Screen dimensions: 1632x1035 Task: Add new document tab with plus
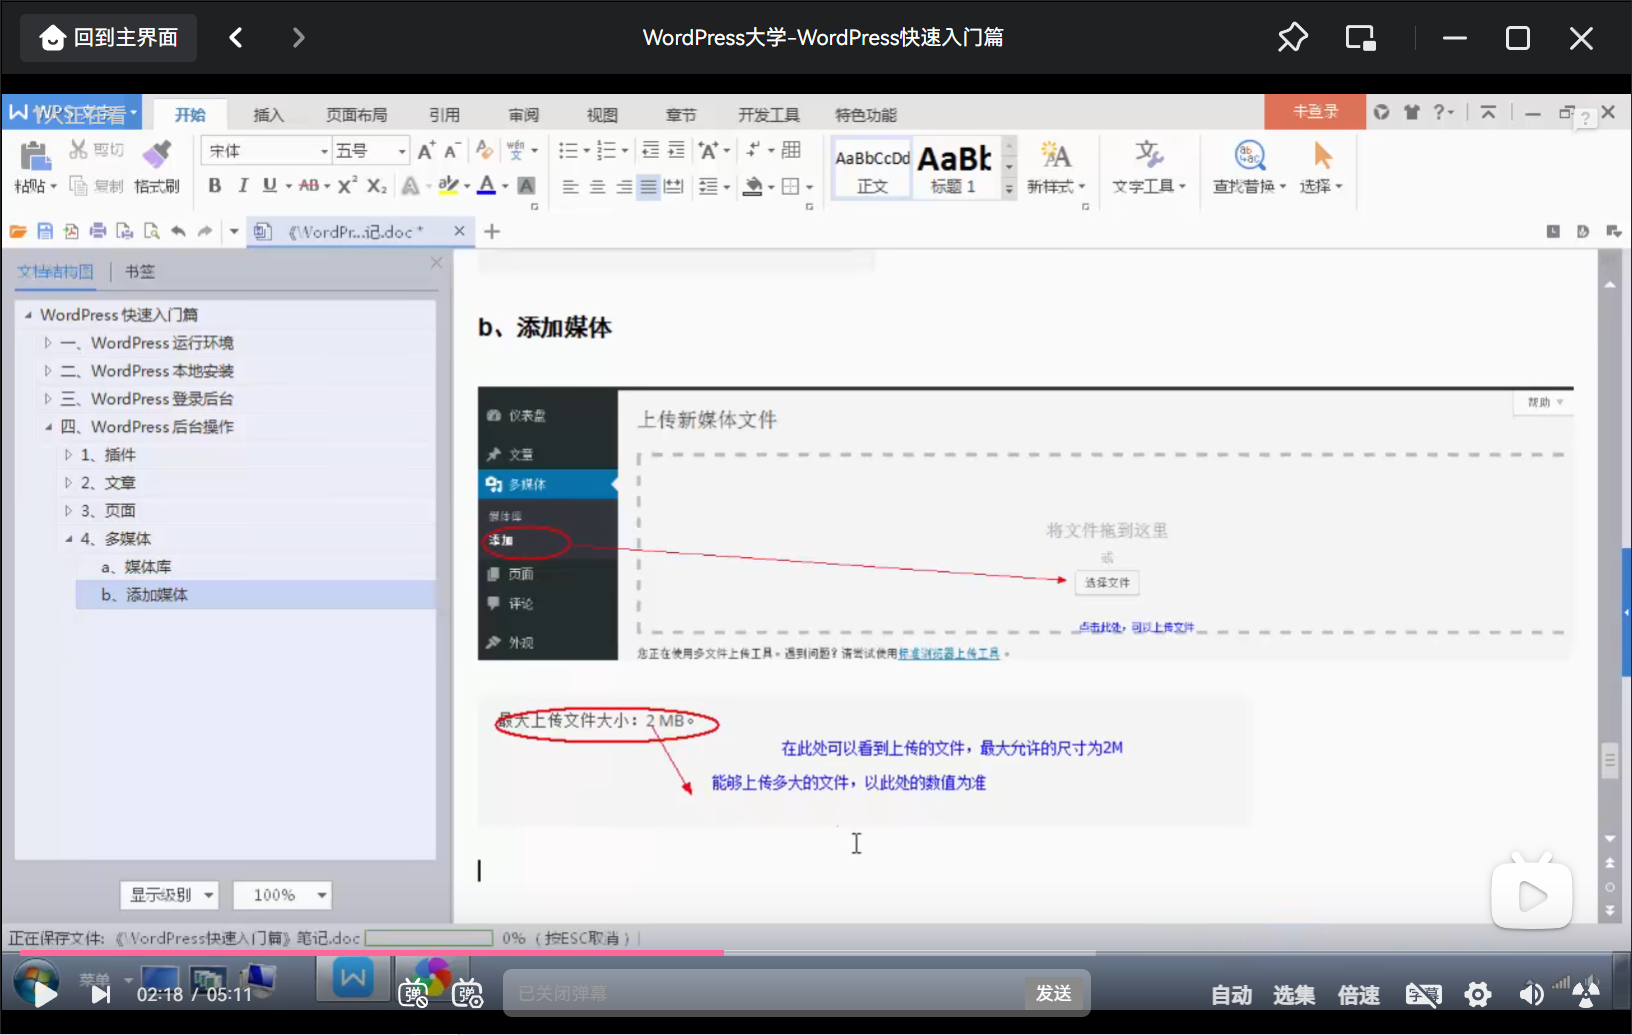[x=492, y=232]
